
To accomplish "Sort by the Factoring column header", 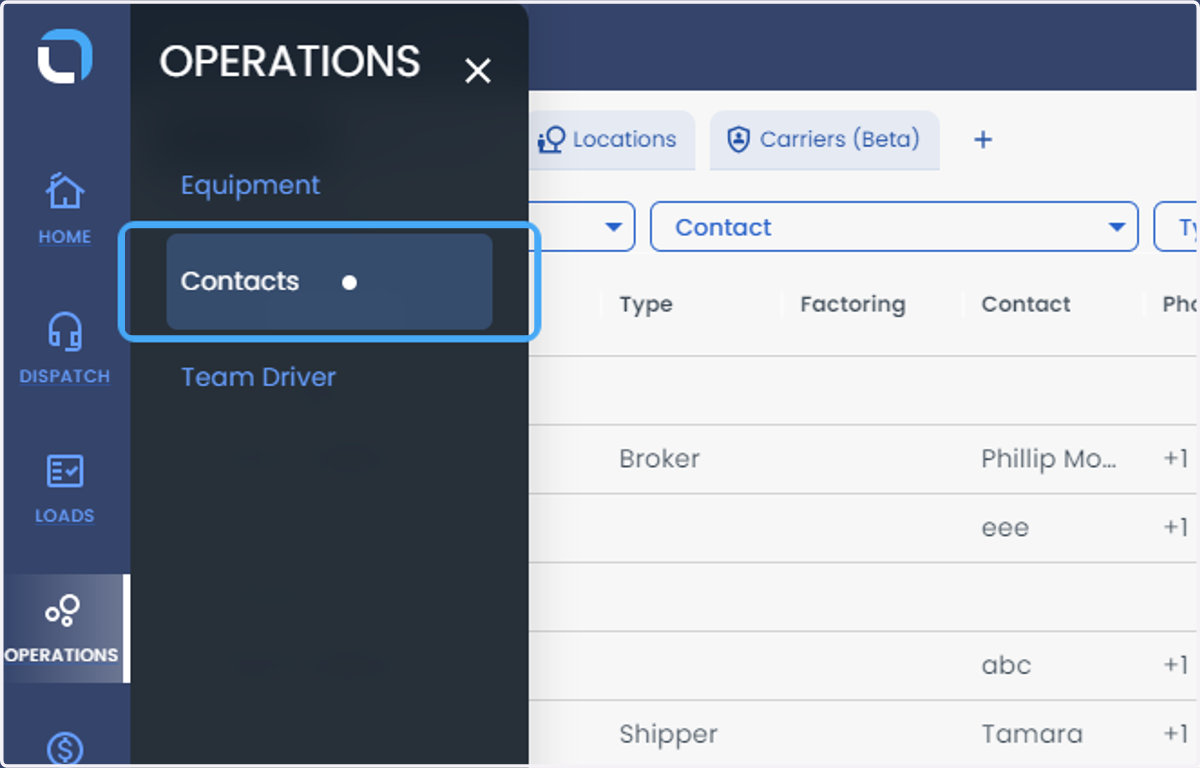I will [853, 304].
